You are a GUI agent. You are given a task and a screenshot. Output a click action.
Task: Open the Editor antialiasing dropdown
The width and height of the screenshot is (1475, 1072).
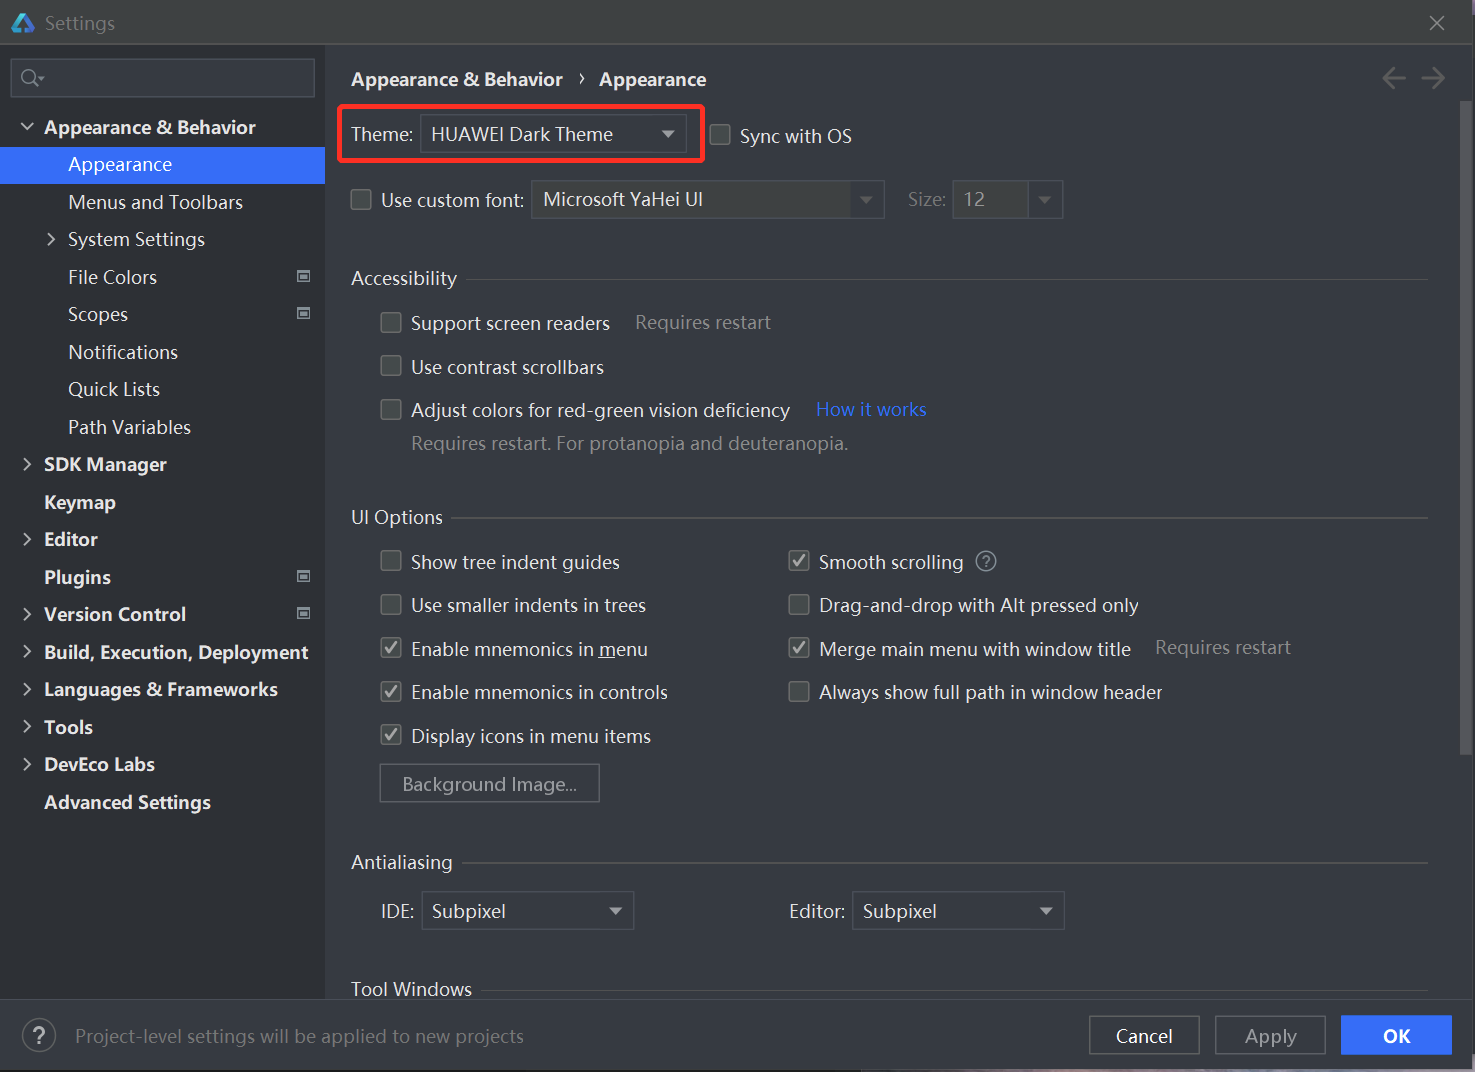(x=958, y=911)
